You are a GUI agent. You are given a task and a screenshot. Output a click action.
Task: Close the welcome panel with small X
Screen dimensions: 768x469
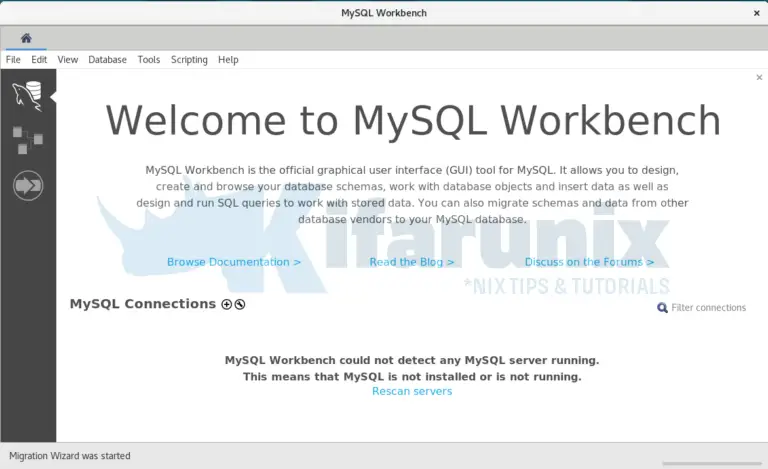(x=759, y=77)
